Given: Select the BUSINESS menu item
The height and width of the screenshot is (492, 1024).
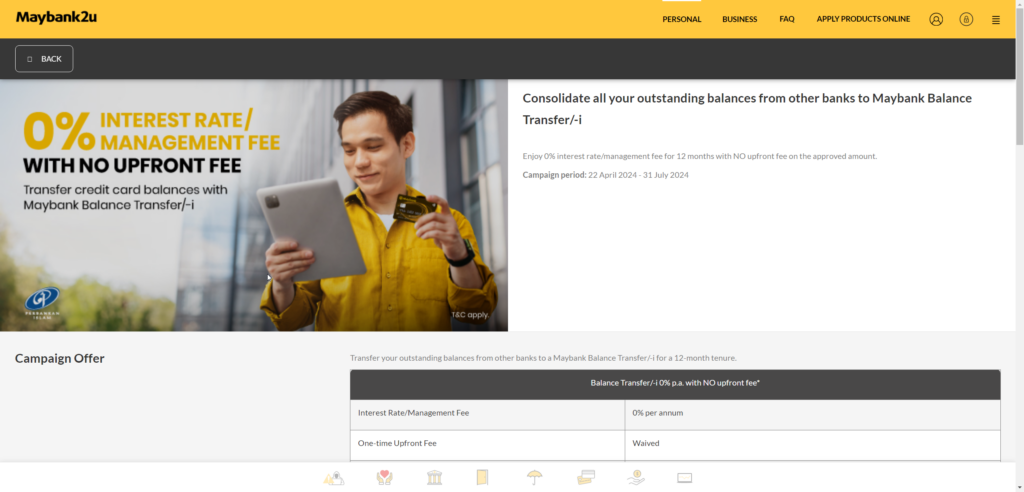Looking at the screenshot, I should (x=739, y=19).
